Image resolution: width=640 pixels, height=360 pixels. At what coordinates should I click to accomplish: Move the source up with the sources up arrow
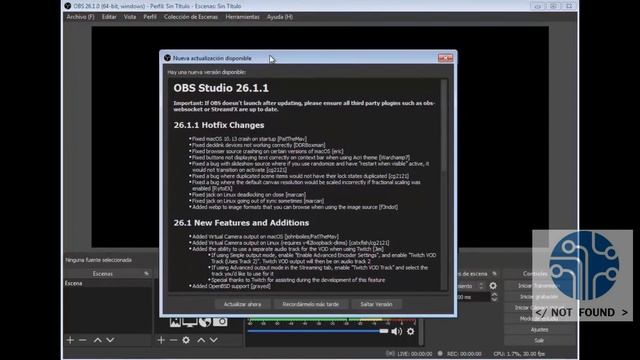pyautogui.click(x=201, y=340)
